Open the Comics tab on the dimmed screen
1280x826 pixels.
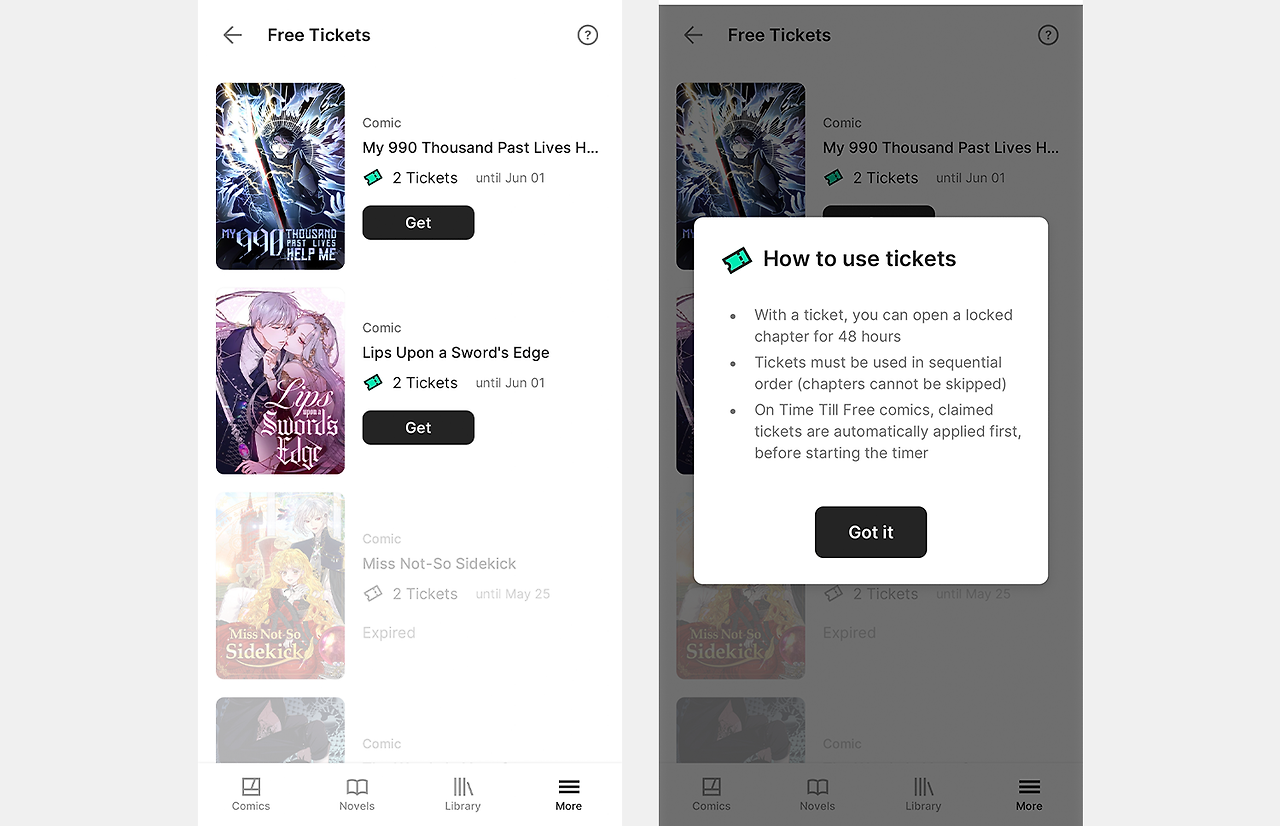click(711, 794)
